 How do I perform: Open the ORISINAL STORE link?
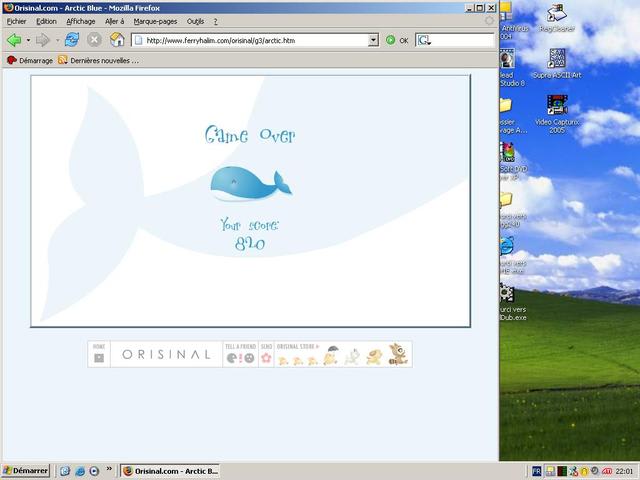[x=298, y=347]
